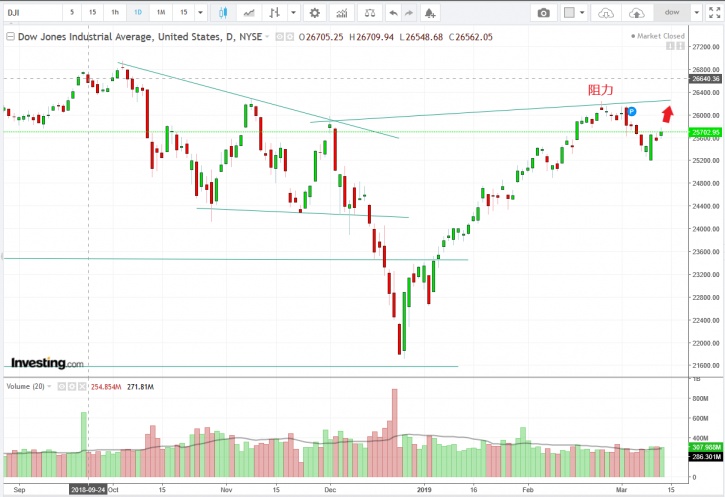
Task: Click the candlestick chart style icon
Action: coord(222,13)
